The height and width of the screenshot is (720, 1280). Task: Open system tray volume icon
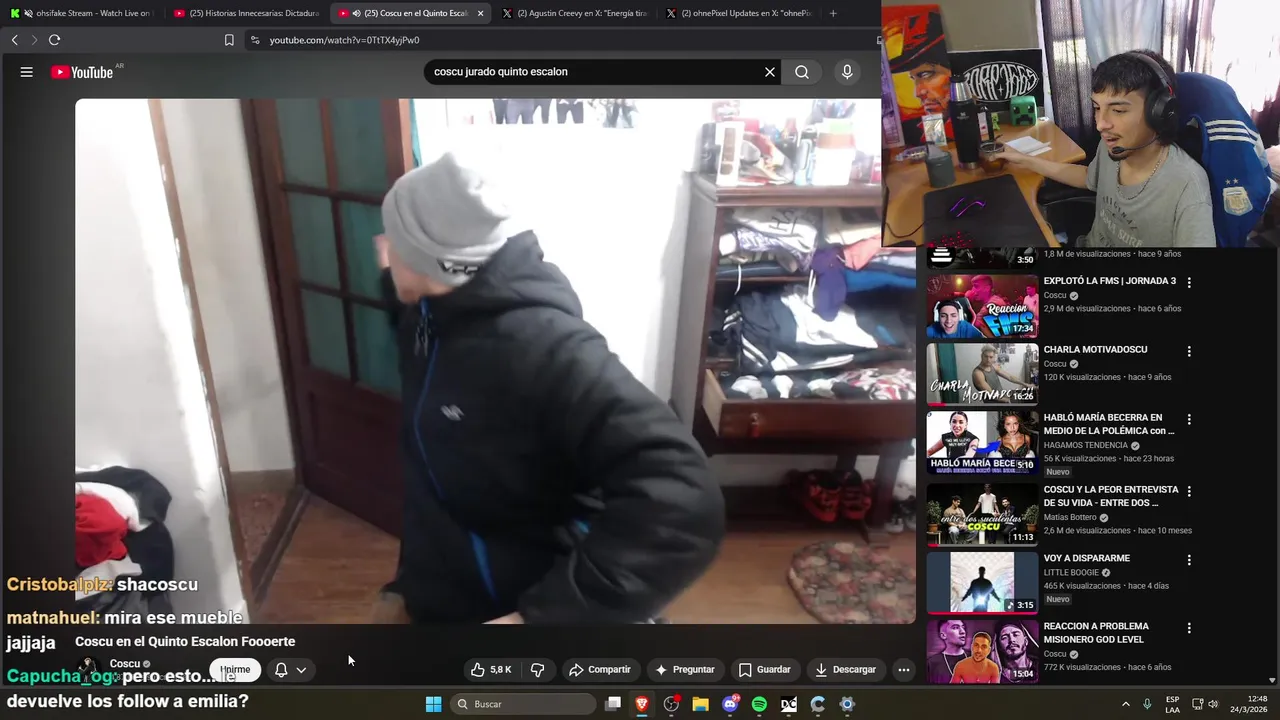pyautogui.click(x=1213, y=704)
